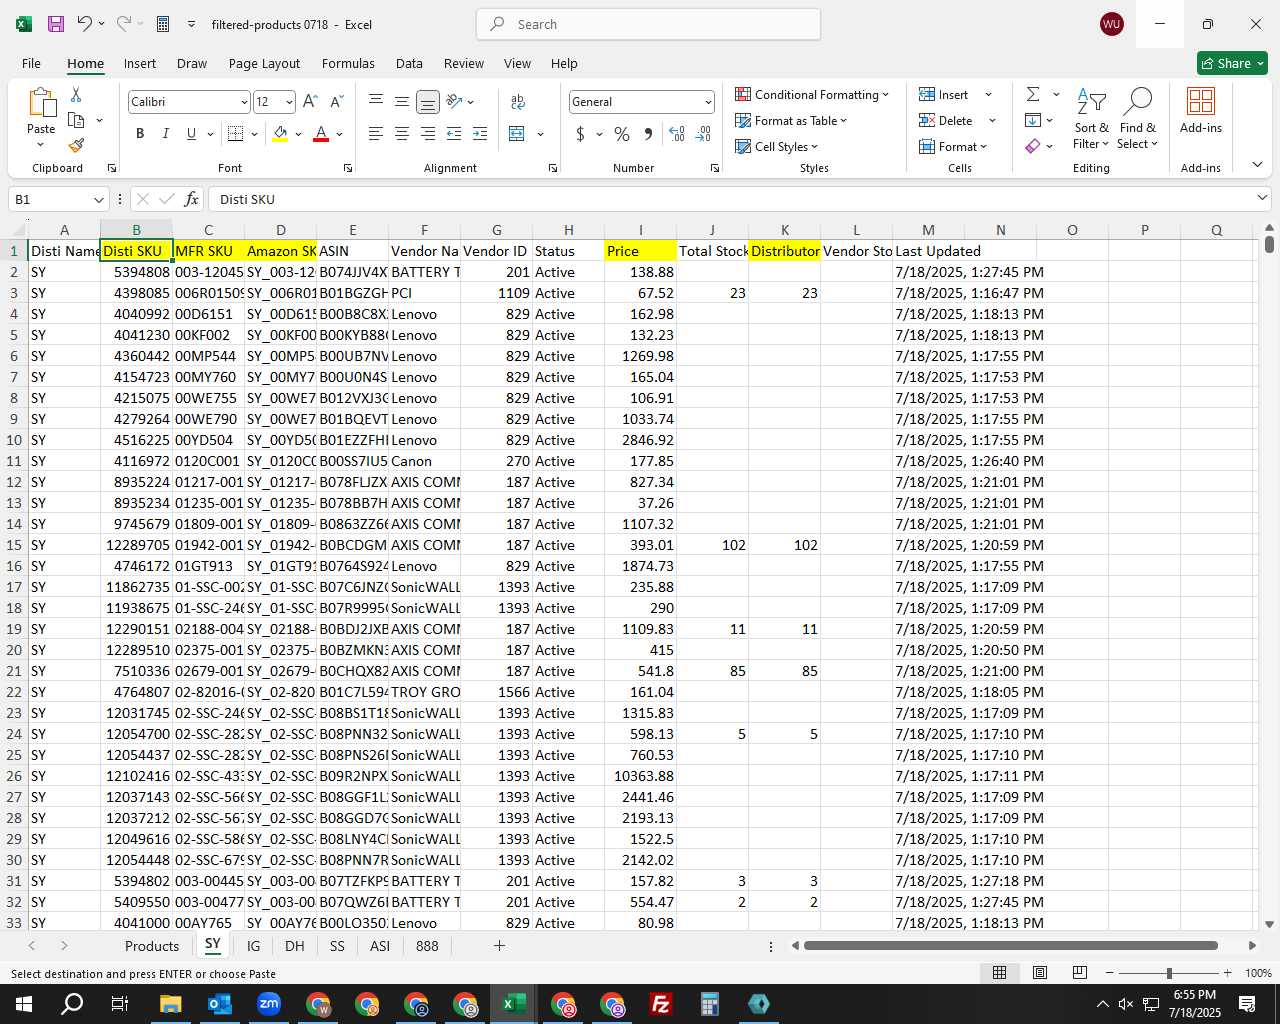Click the Save icon in title bar
The height and width of the screenshot is (1024, 1280).
[x=56, y=24]
